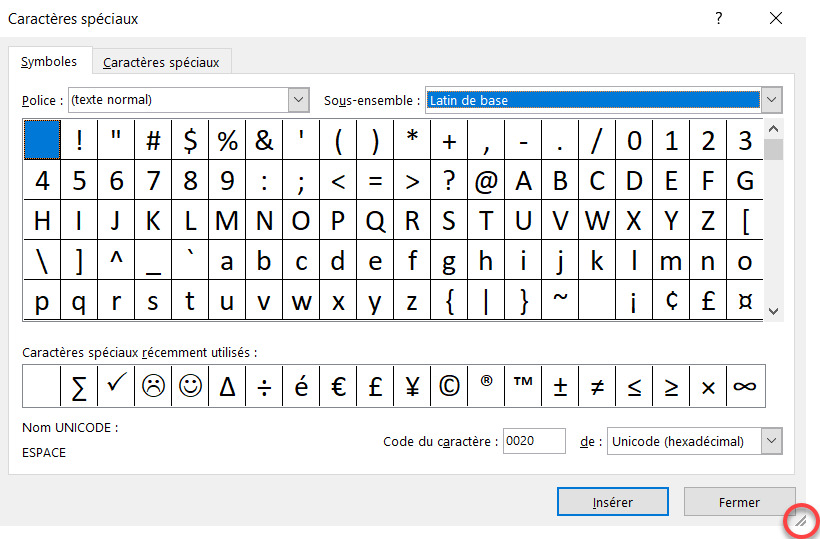Choose the smiling face symbol

click(190, 386)
